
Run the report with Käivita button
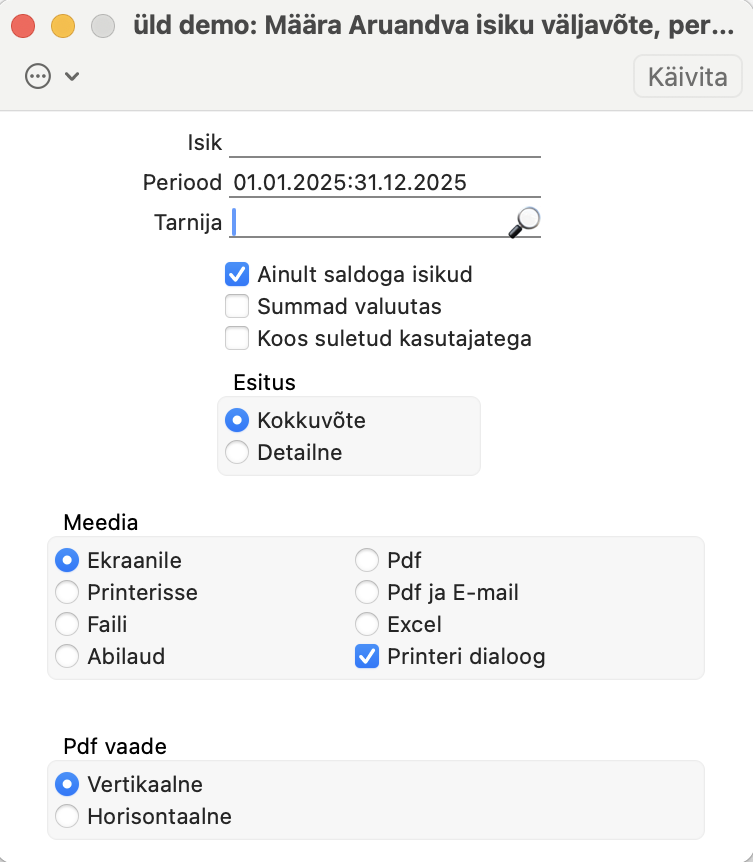pos(688,76)
